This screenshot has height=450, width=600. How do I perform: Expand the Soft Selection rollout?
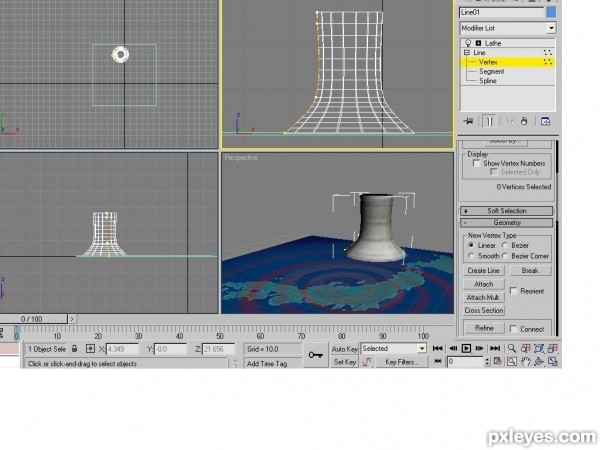[x=507, y=211]
